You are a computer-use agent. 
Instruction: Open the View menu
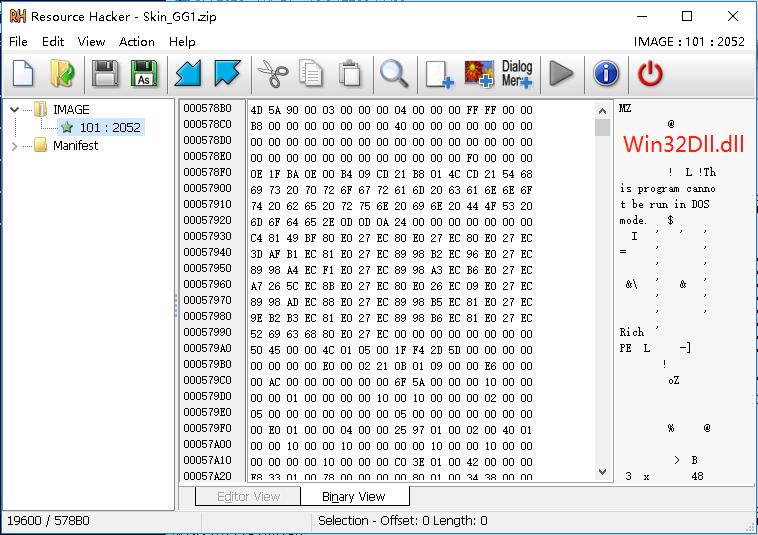pos(91,42)
